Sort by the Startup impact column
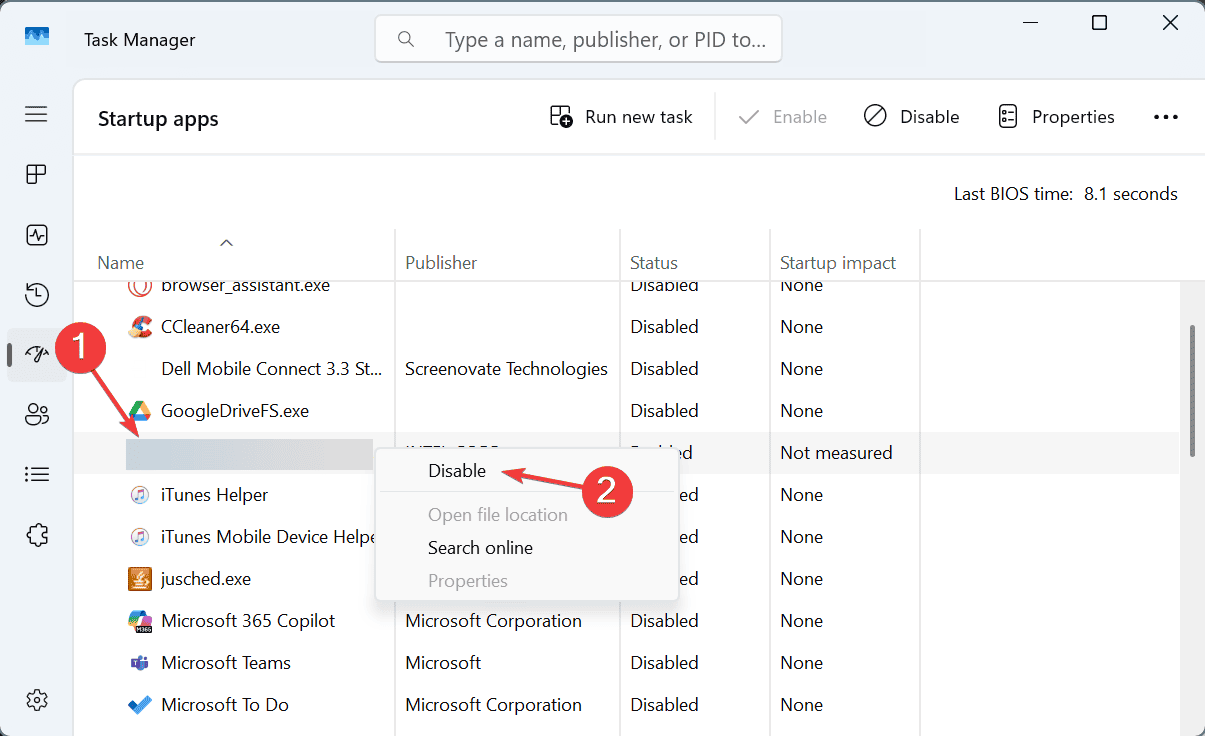Screen dimensions: 1205x736 838,263
